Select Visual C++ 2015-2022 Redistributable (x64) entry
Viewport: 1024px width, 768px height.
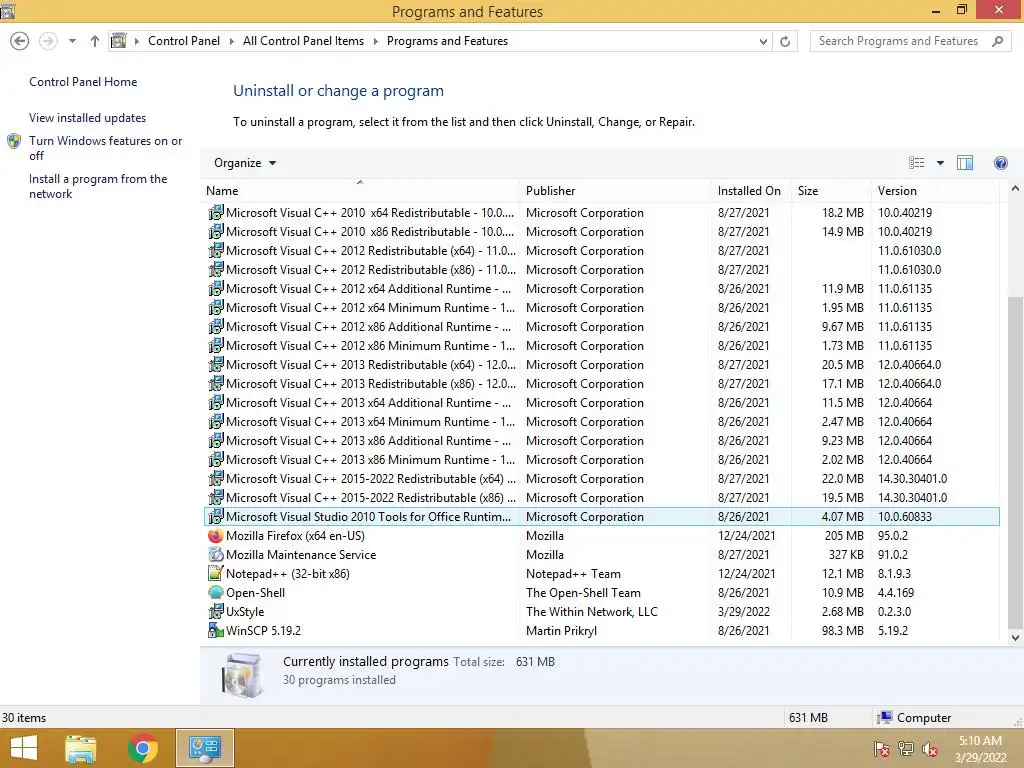[602, 479]
